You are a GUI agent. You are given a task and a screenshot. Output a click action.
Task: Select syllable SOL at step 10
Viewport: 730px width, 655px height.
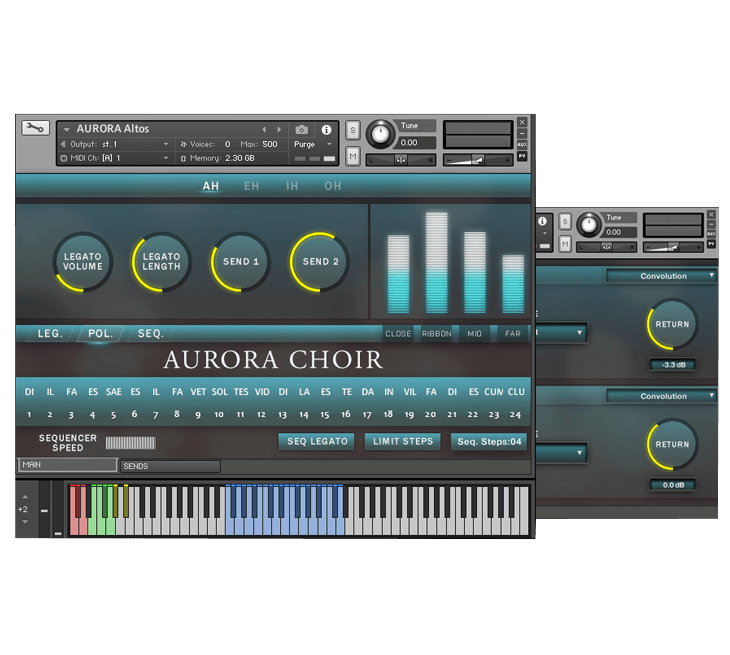coord(219,392)
